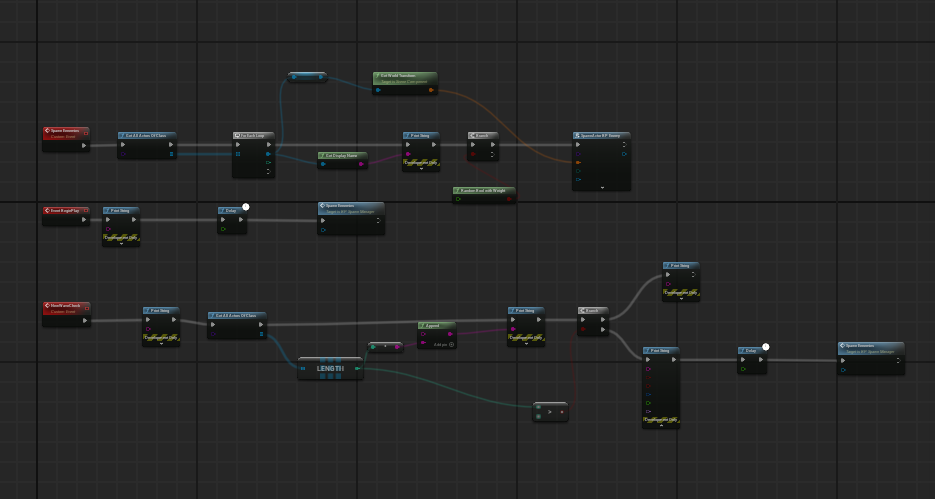935x499 pixels.
Task: Select the Branch node before SpawnActor BP Enemy
Action: pos(483,146)
